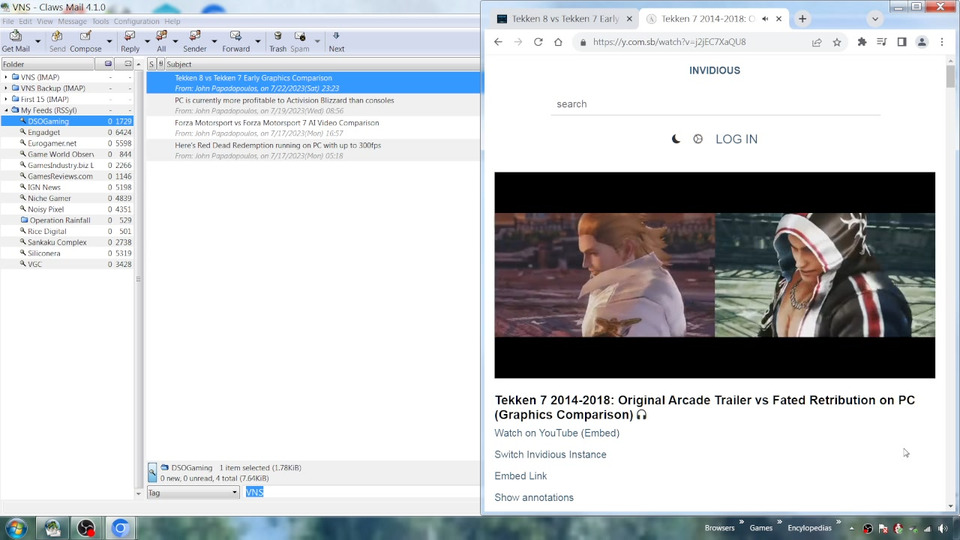960x540 pixels.
Task: Click the Chromium taskbar icon
Action: tap(120, 528)
